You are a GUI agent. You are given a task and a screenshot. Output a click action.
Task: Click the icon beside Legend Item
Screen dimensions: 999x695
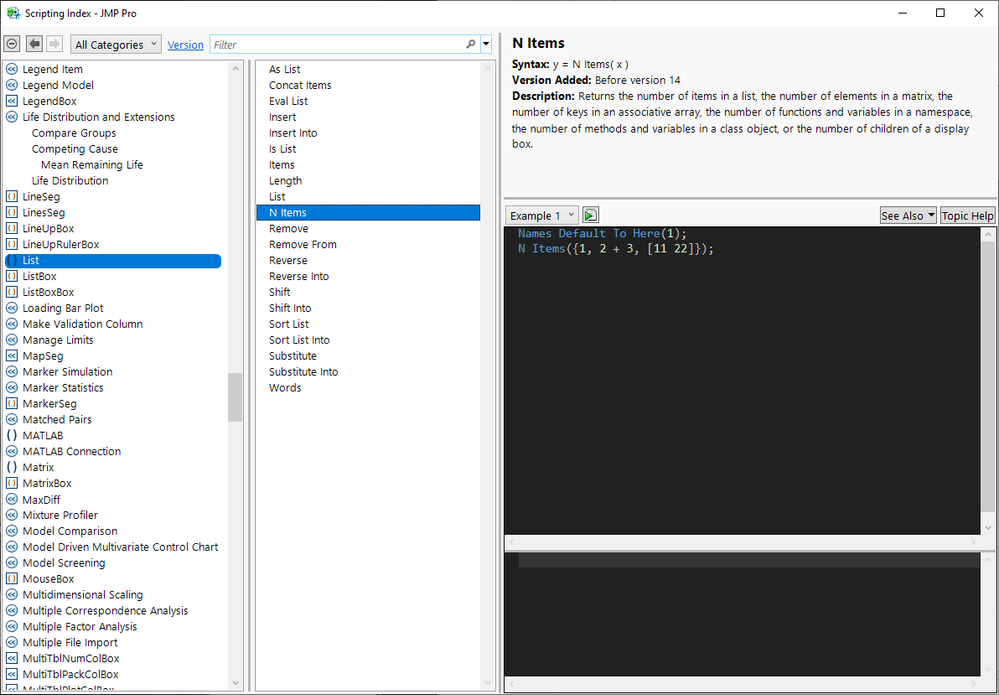[12, 70]
